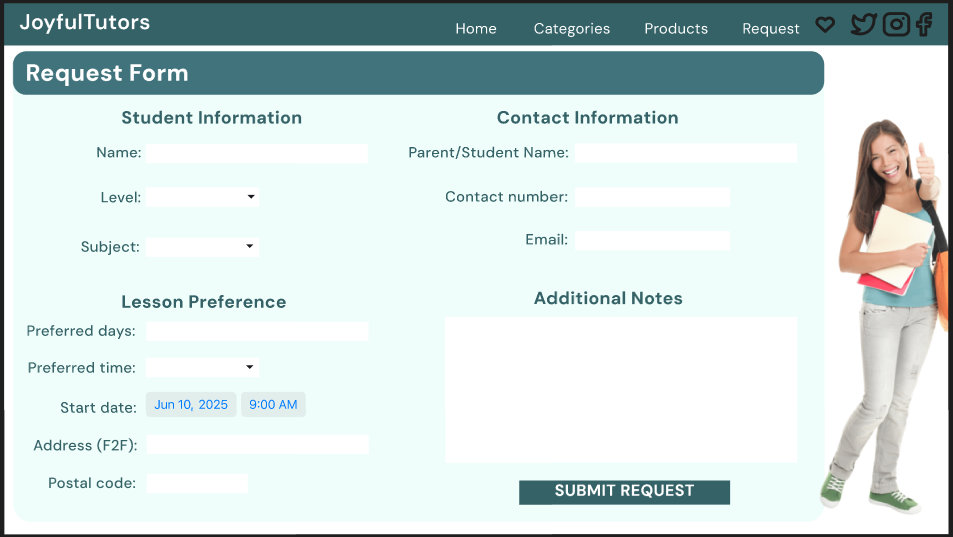Open the Twitter social icon
Screen dimensions: 953x537
(x=863, y=25)
